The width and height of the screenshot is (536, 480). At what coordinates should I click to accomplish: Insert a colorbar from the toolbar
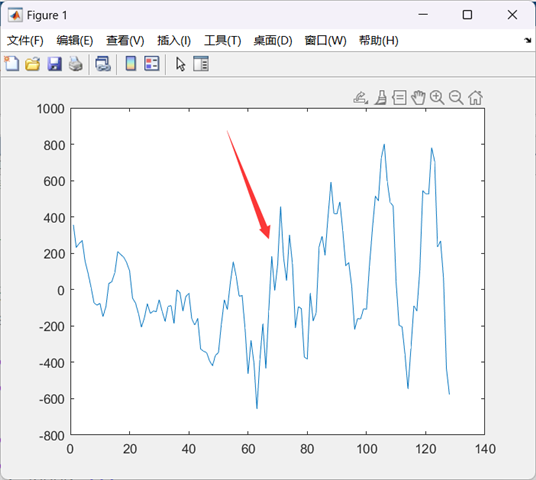[131, 64]
